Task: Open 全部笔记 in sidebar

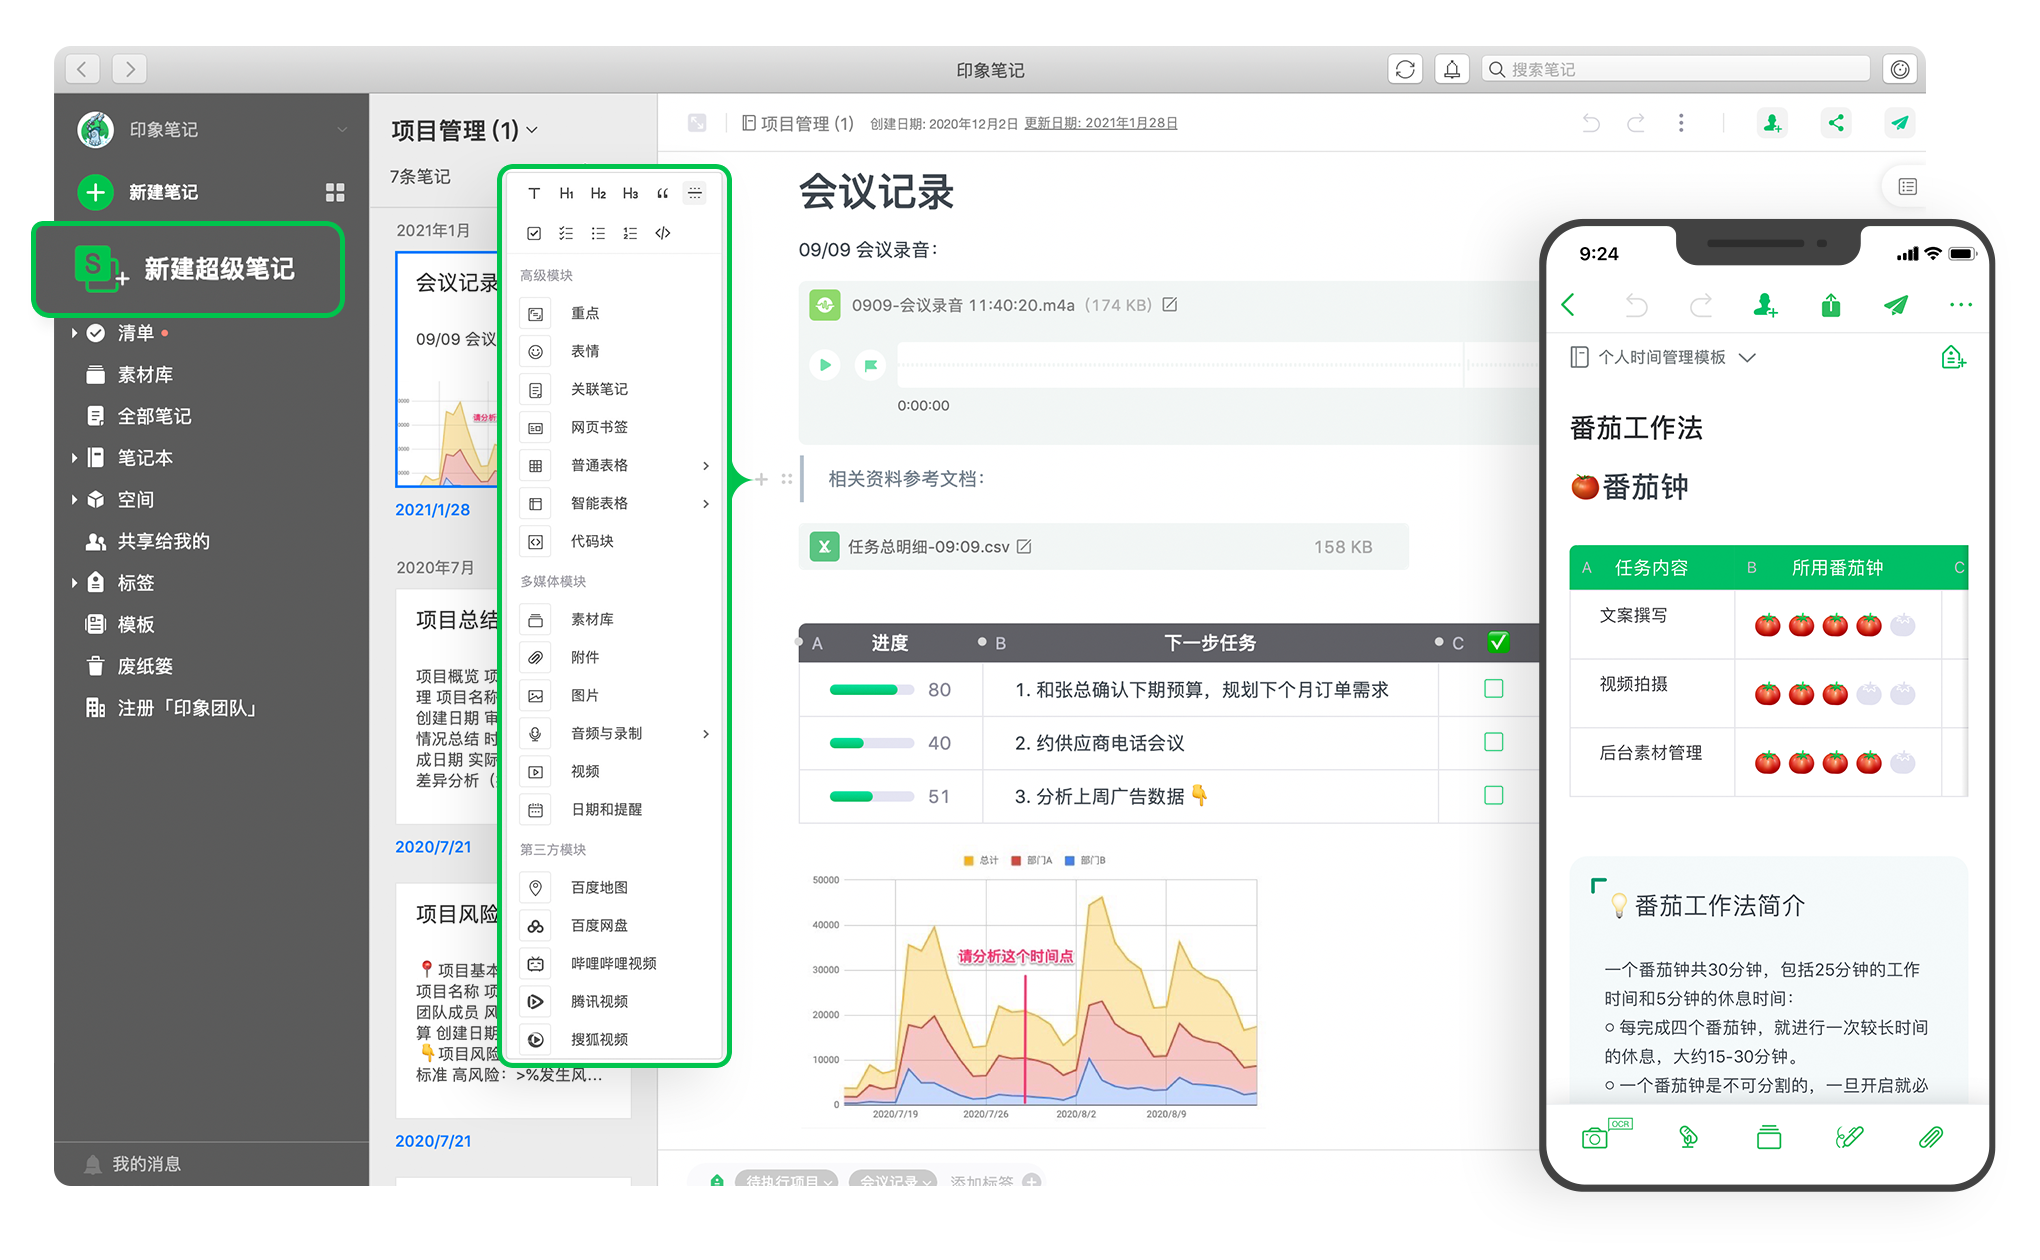Action: point(154,416)
